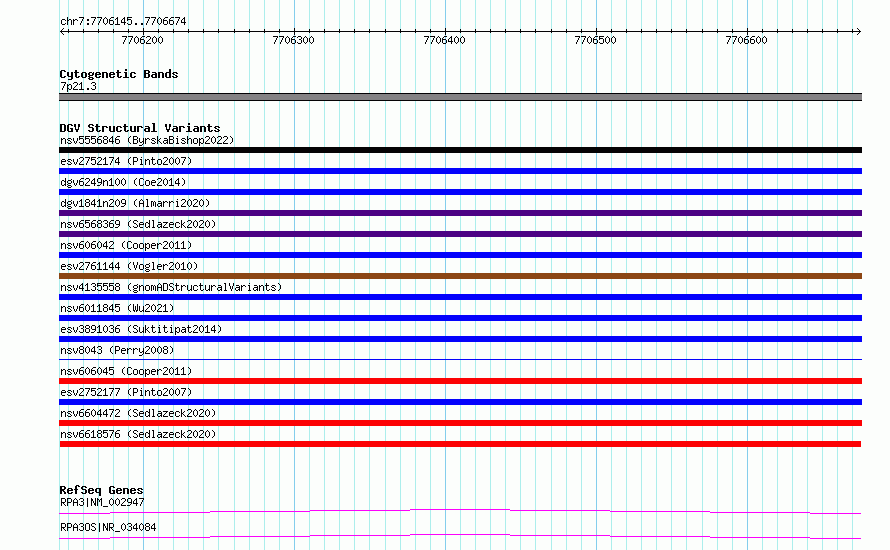
Task: Select the blue nsv4135558 variant bar
Action: pyautogui.click(x=460, y=297)
